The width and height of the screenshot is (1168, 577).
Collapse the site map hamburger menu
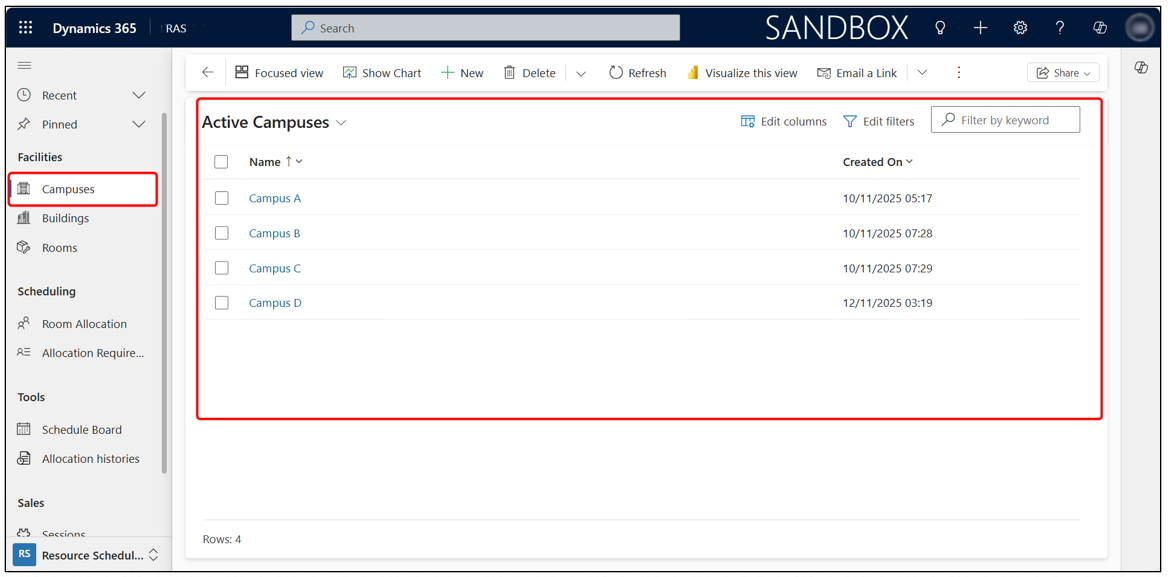tap(25, 65)
